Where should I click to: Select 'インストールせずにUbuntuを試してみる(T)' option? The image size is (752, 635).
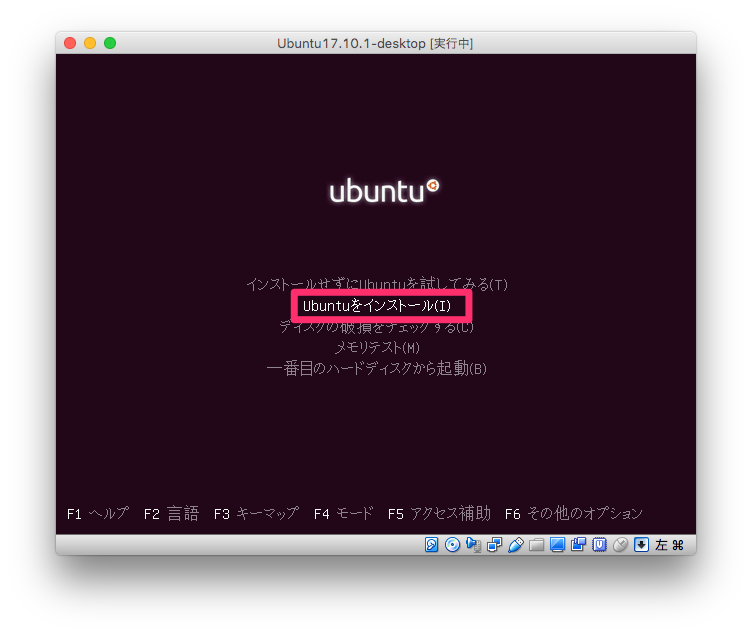pyautogui.click(x=377, y=284)
